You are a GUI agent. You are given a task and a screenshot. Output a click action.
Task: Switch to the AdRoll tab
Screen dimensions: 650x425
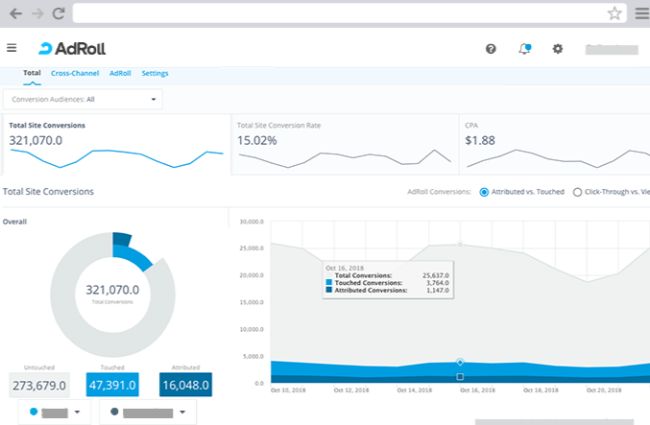click(x=120, y=73)
